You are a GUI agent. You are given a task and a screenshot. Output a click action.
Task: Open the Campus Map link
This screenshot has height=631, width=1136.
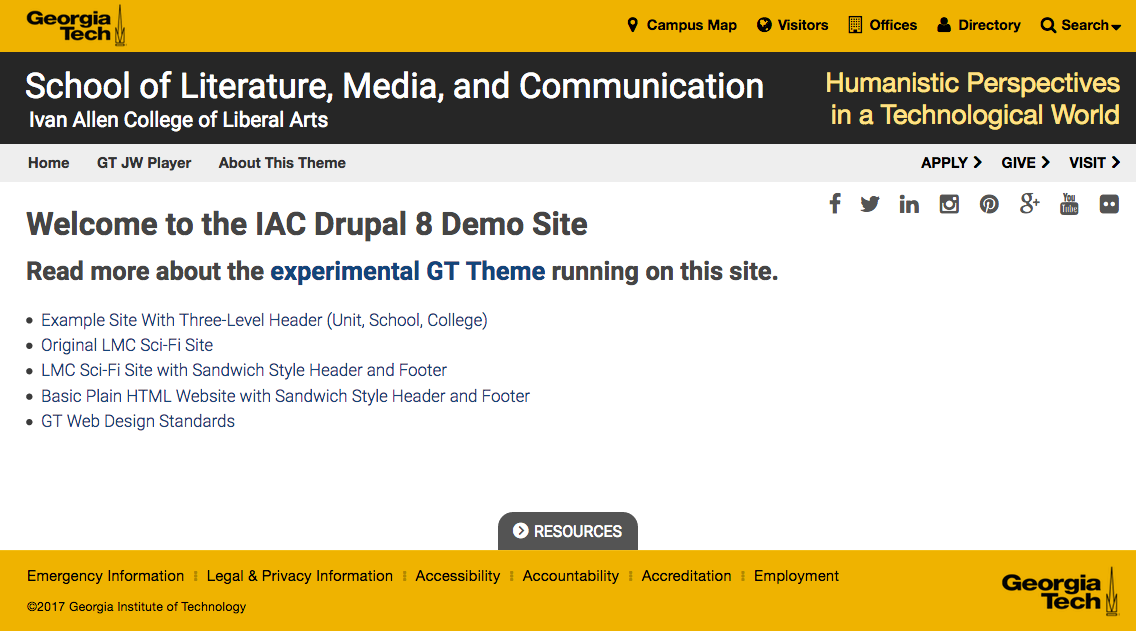pyautogui.click(x=681, y=25)
